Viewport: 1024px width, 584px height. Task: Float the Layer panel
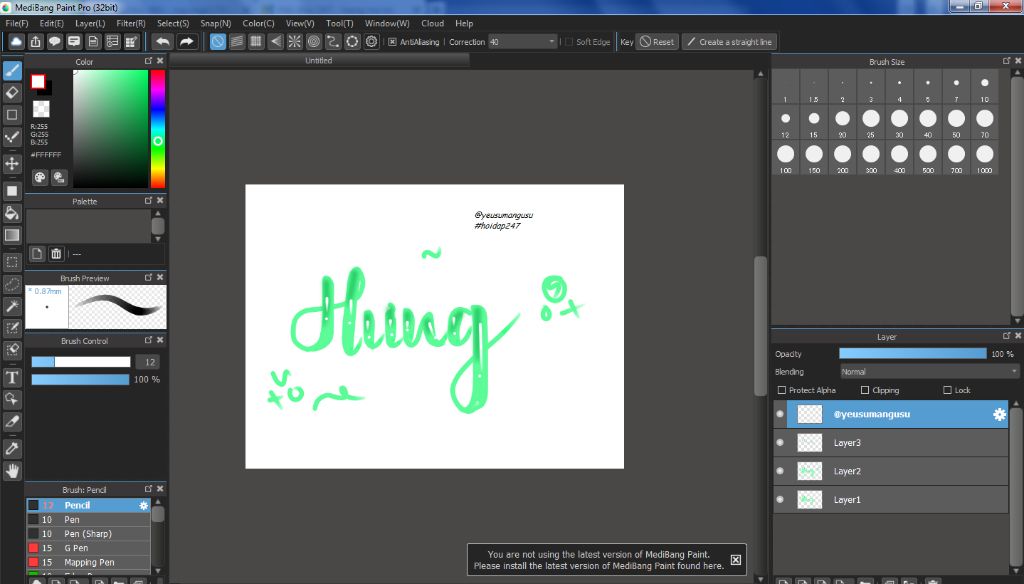[x=1006, y=336]
